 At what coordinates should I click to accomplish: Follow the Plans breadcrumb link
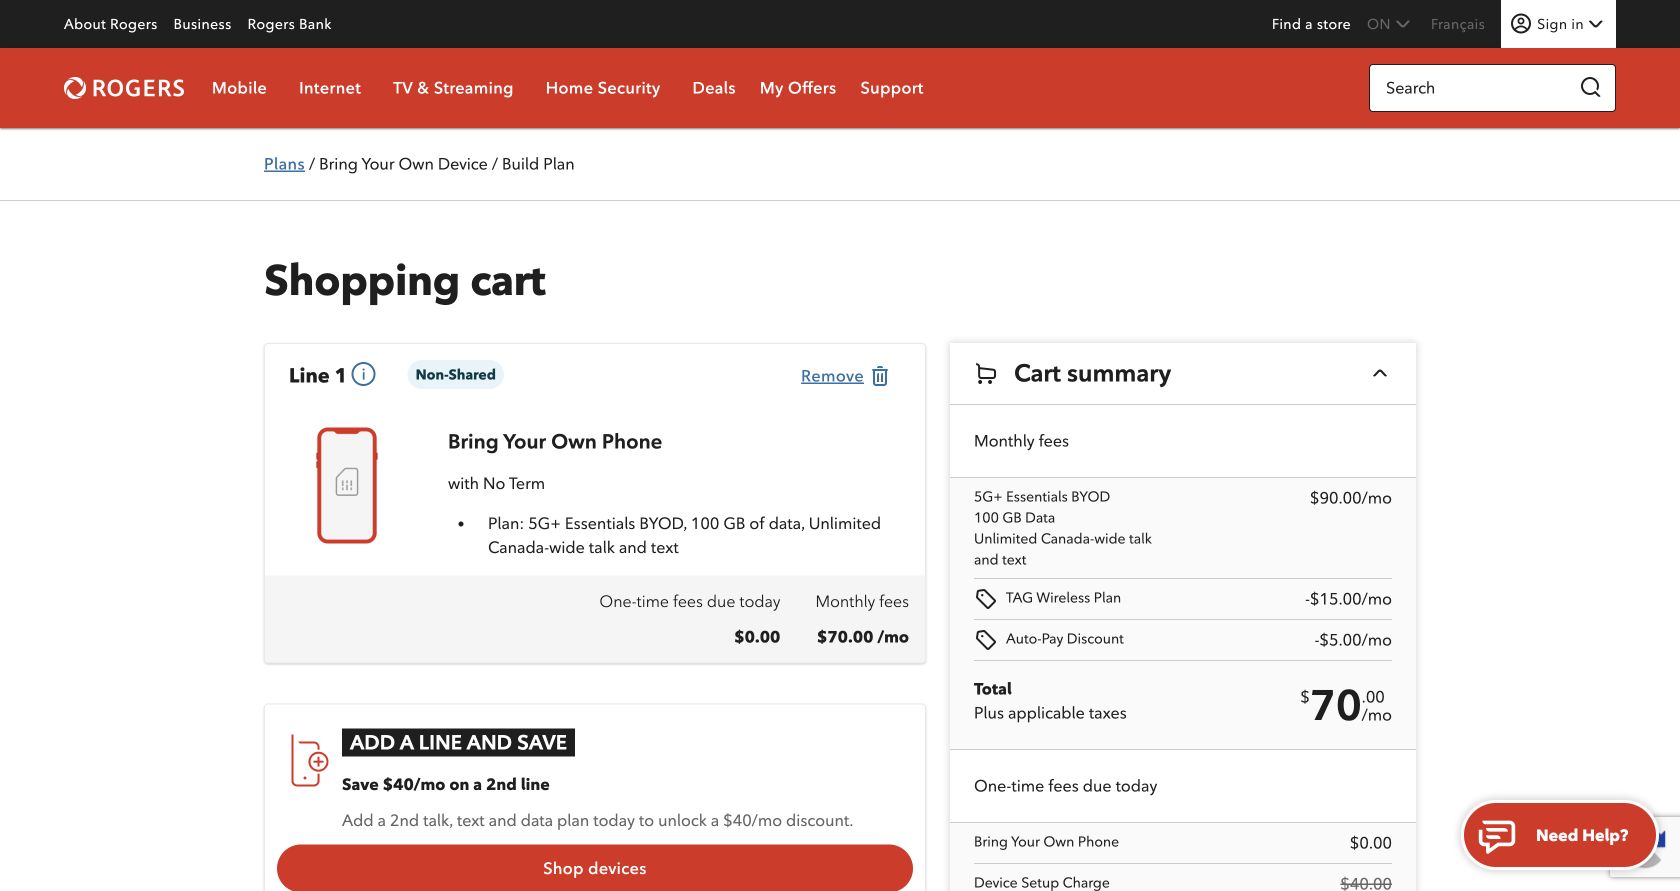coord(284,164)
